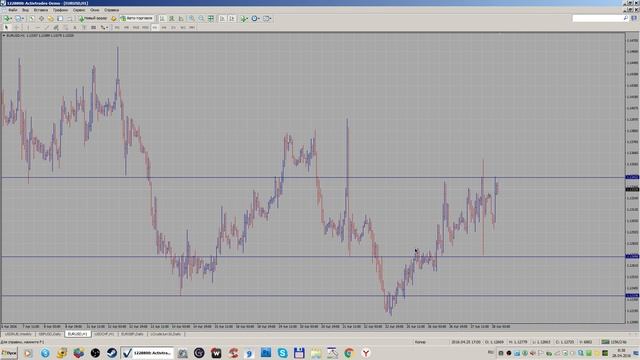Select the horizontal line drawing tool
This screenshot has width=640, height=360.
[38, 27]
